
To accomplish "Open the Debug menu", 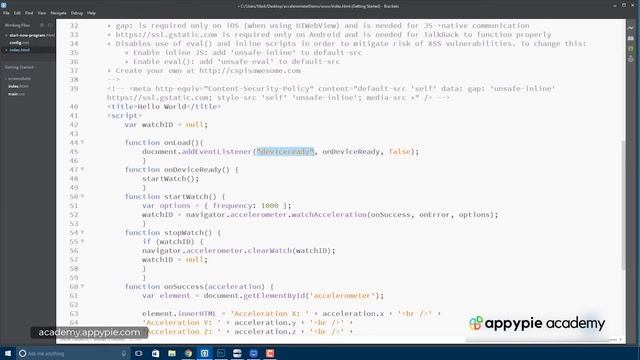I will (x=77, y=13).
